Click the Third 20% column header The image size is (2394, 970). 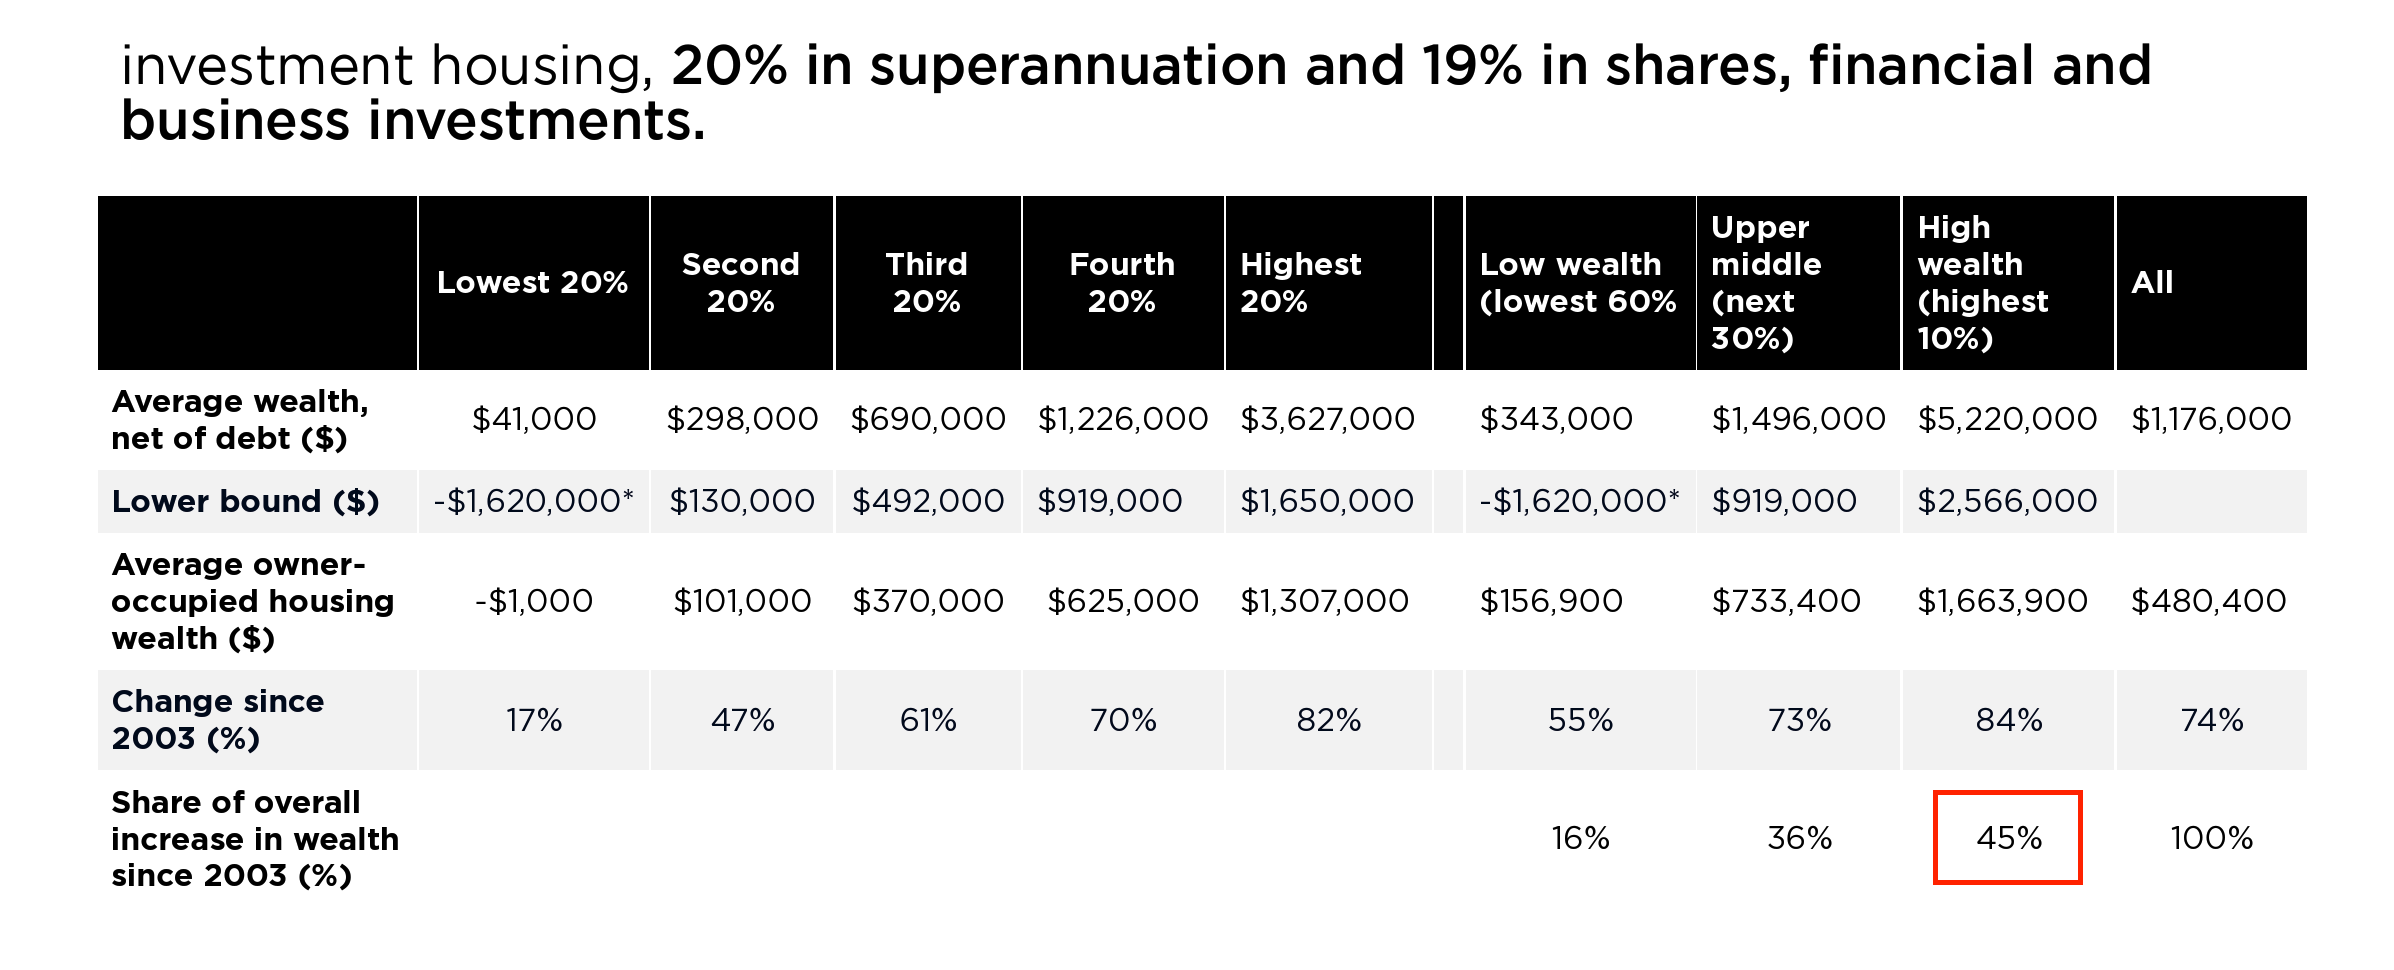[927, 283]
